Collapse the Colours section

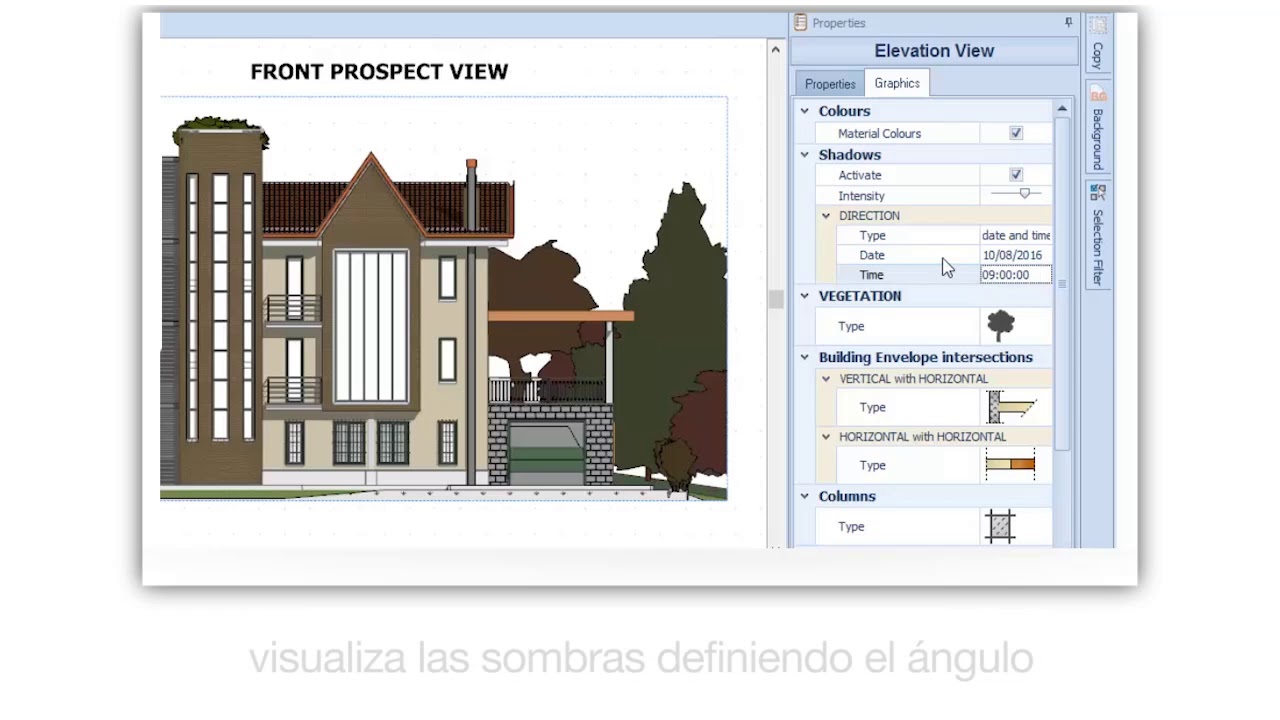pos(805,111)
